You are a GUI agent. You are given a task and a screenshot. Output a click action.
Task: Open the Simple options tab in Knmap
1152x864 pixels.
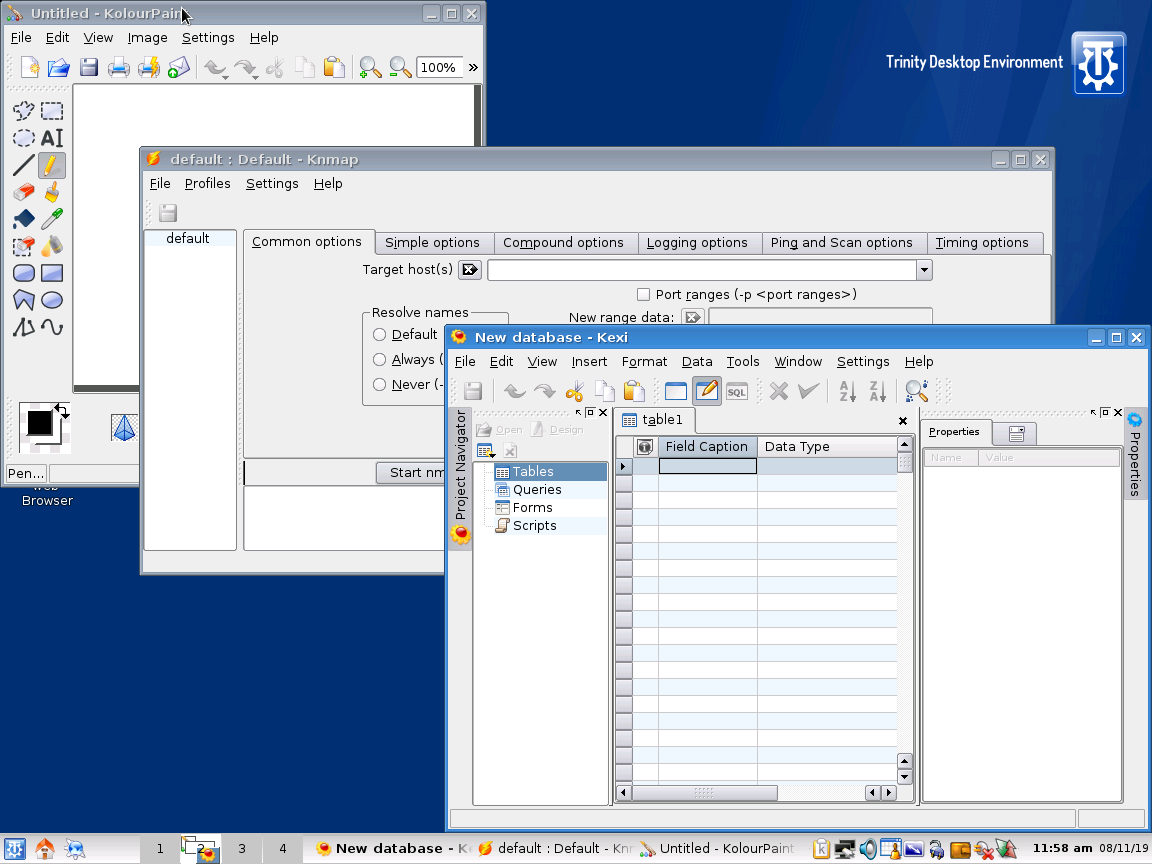(x=432, y=242)
